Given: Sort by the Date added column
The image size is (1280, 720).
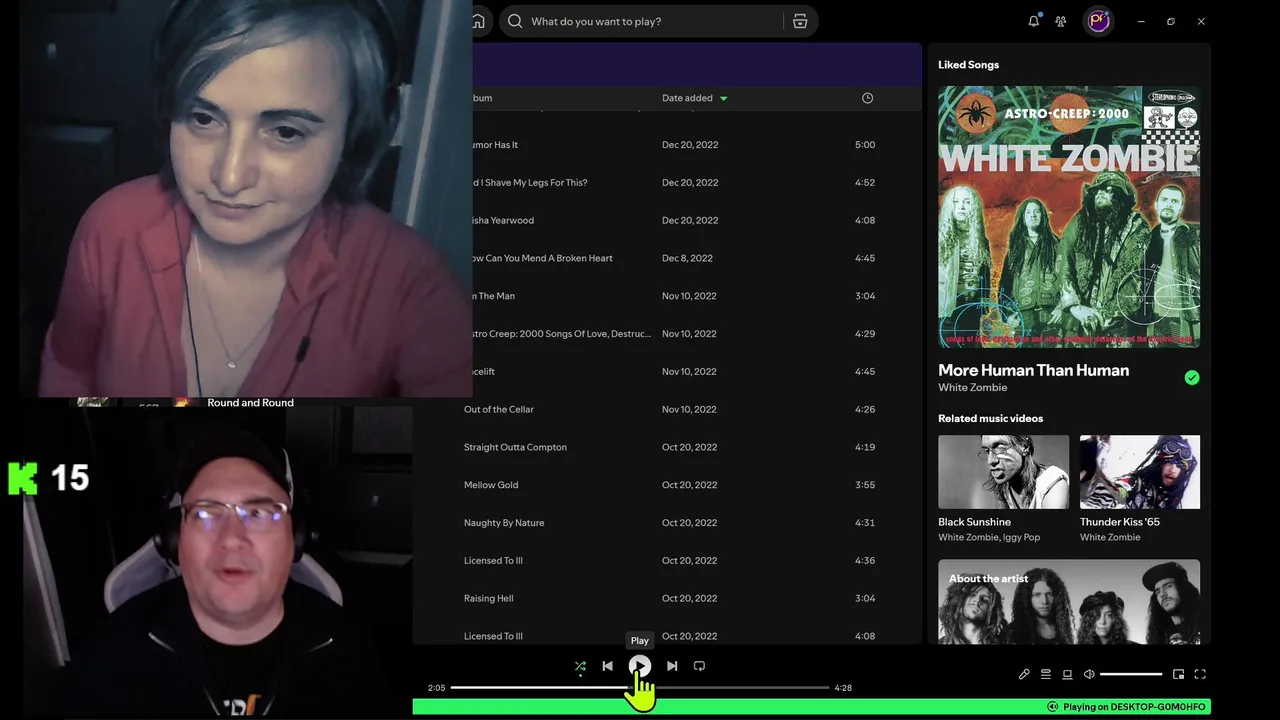Looking at the screenshot, I should 695,98.
